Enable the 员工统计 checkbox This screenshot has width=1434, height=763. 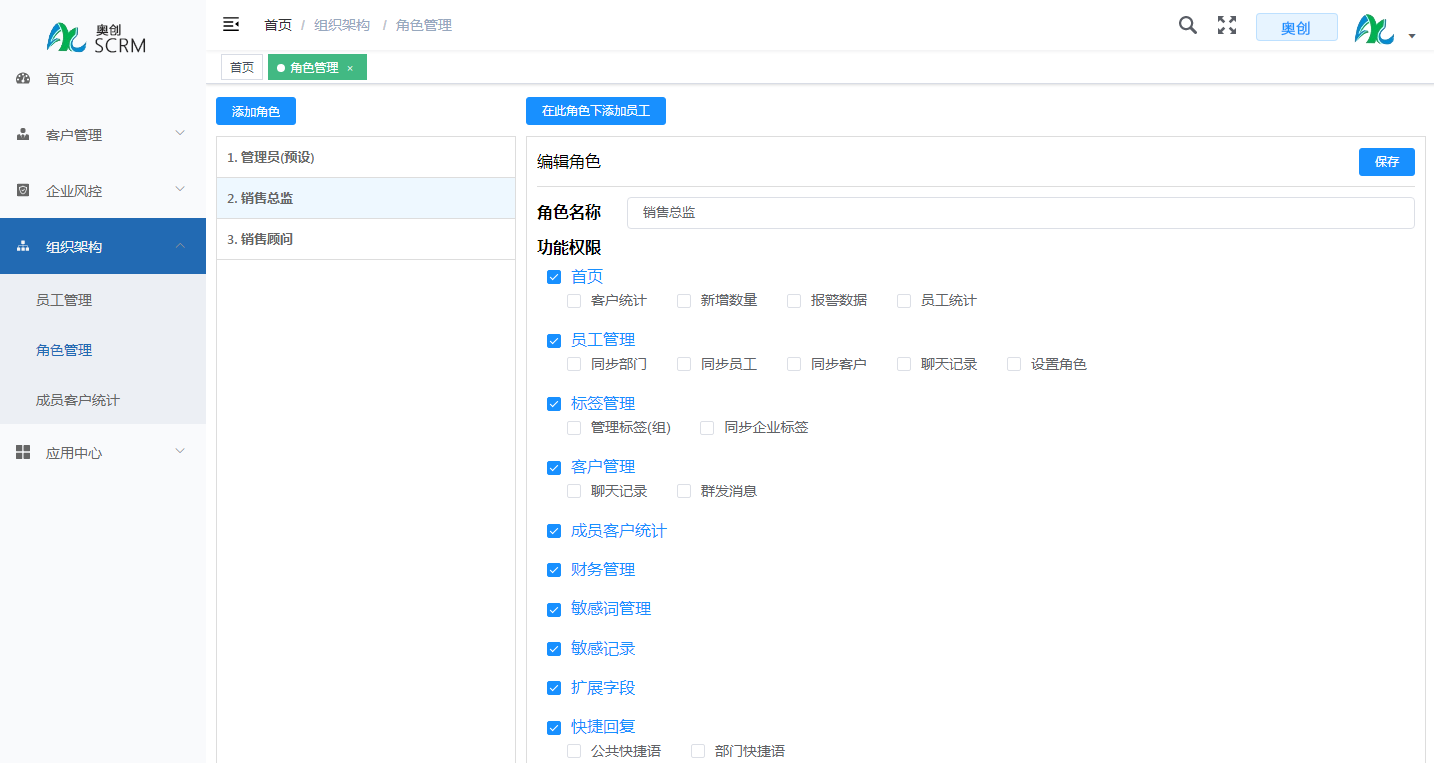pos(904,300)
